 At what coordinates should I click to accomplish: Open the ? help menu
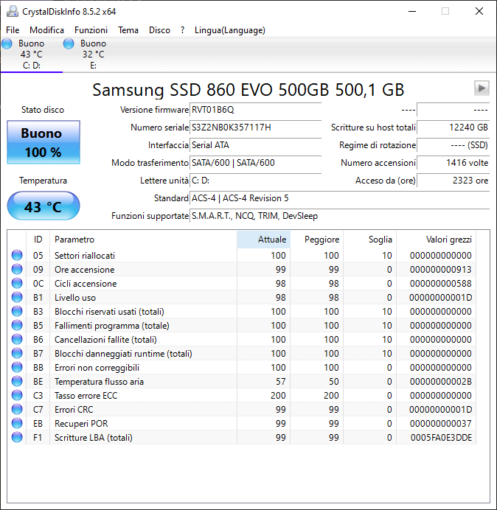(x=182, y=30)
